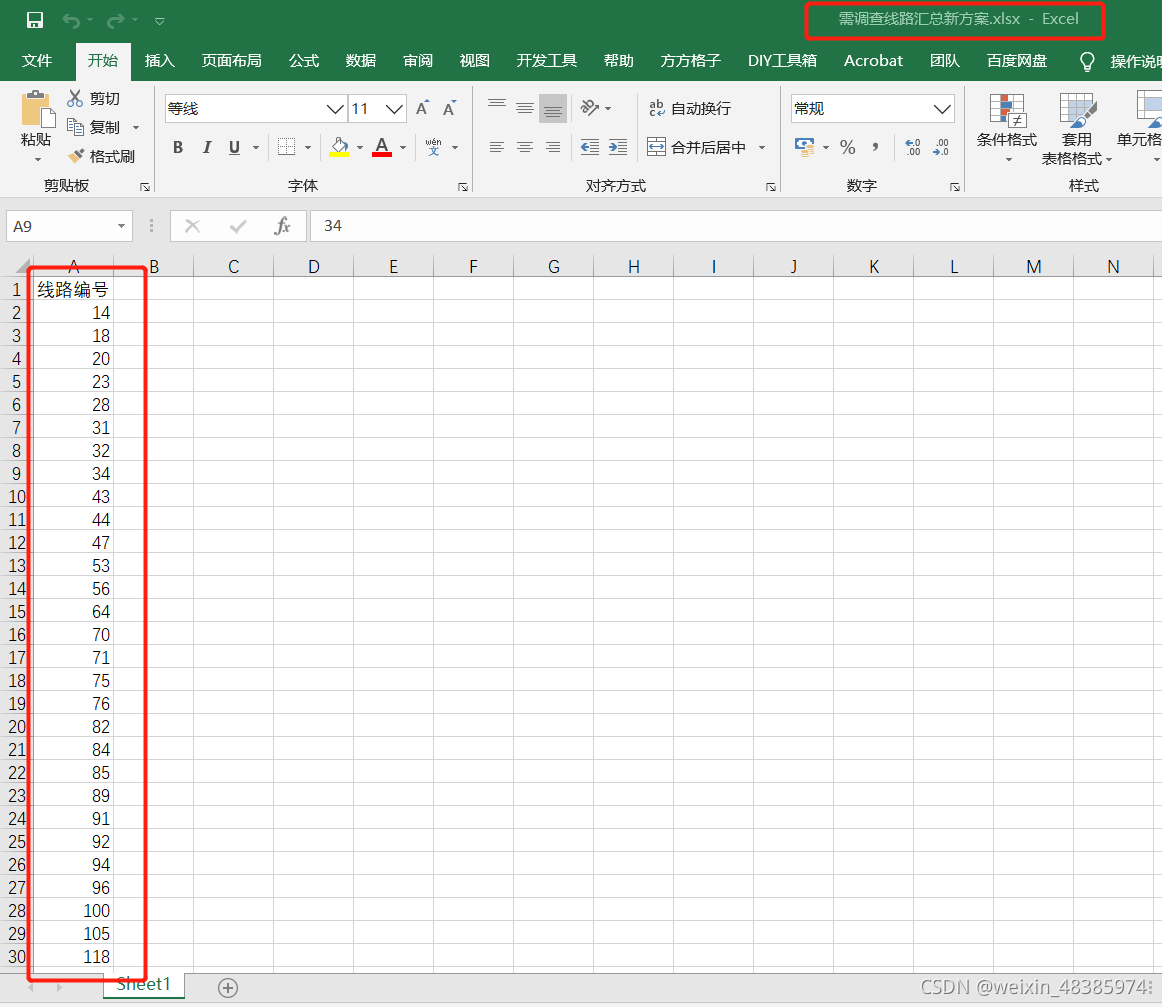
Task: Click the text orientation icon
Action: pyautogui.click(x=590, y=108)
